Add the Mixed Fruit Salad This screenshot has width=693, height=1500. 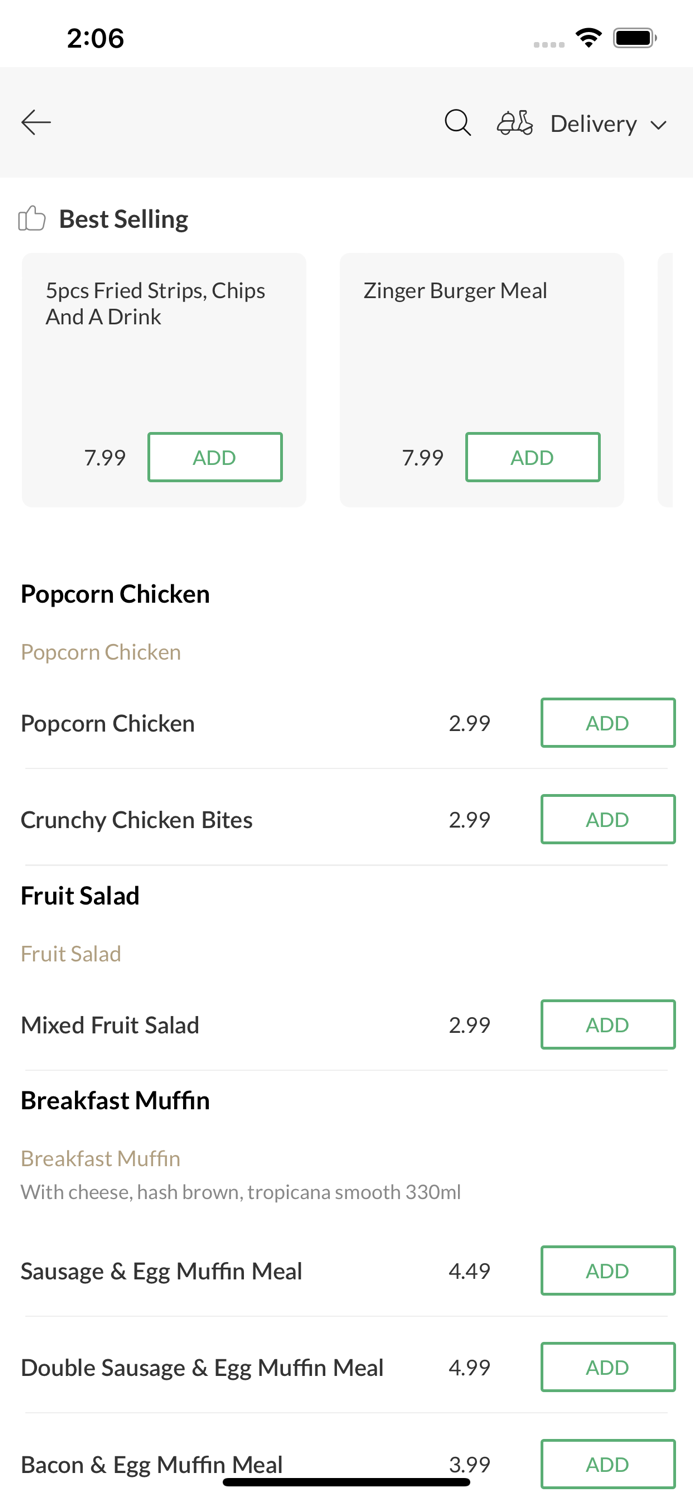point(608,1024)
